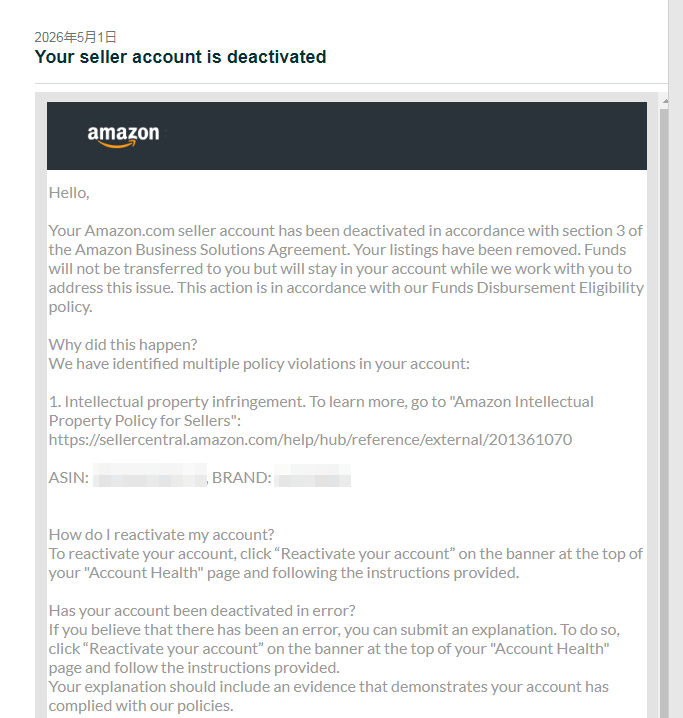The width and height of the screenshot is (683, 718).
Task: Click "complied with our policies" closing line
Action: coord(141,706)
